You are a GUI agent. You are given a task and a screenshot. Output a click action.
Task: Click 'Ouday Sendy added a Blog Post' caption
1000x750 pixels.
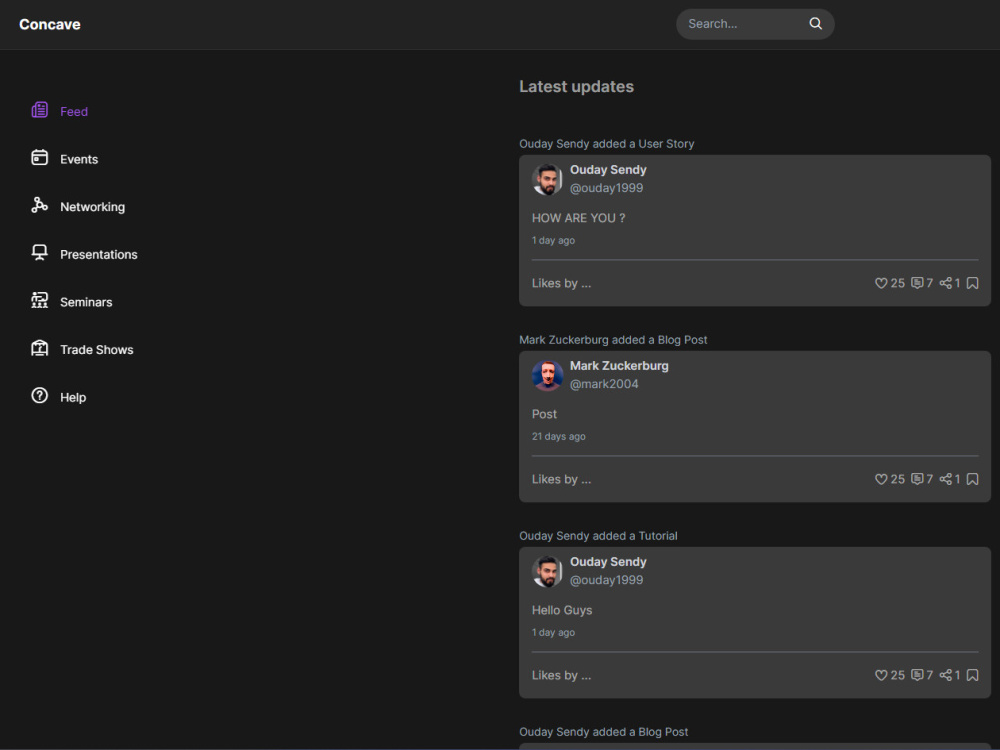click(x=603, y=732)
